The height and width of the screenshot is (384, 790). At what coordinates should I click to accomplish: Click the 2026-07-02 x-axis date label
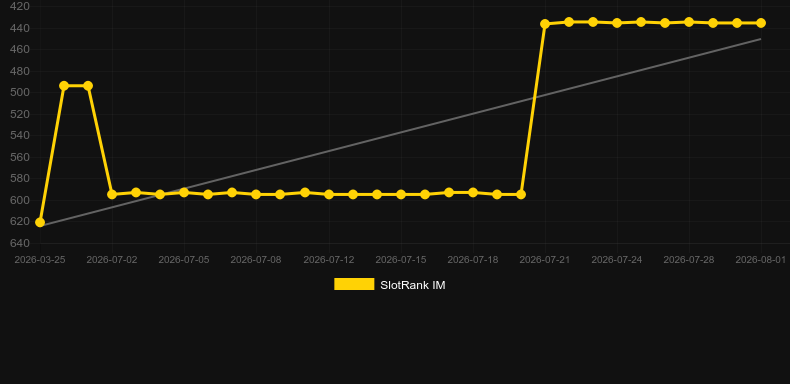coord(112,260)
